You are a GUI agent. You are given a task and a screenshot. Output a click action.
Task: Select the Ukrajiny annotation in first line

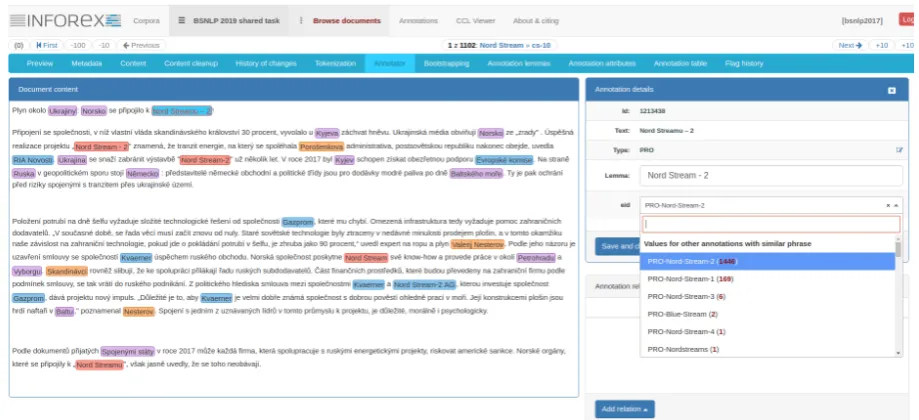tap(63, 111)
